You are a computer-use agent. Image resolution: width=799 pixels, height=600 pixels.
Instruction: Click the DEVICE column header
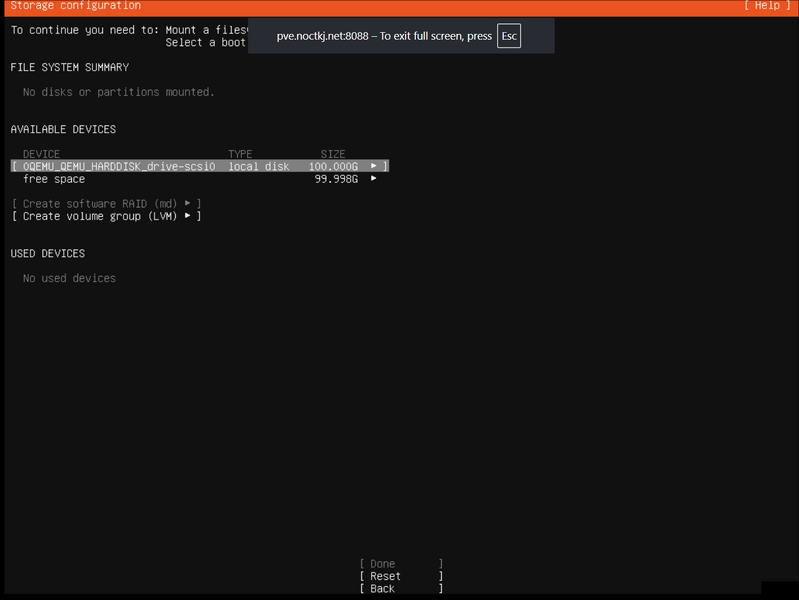(41, 154)
